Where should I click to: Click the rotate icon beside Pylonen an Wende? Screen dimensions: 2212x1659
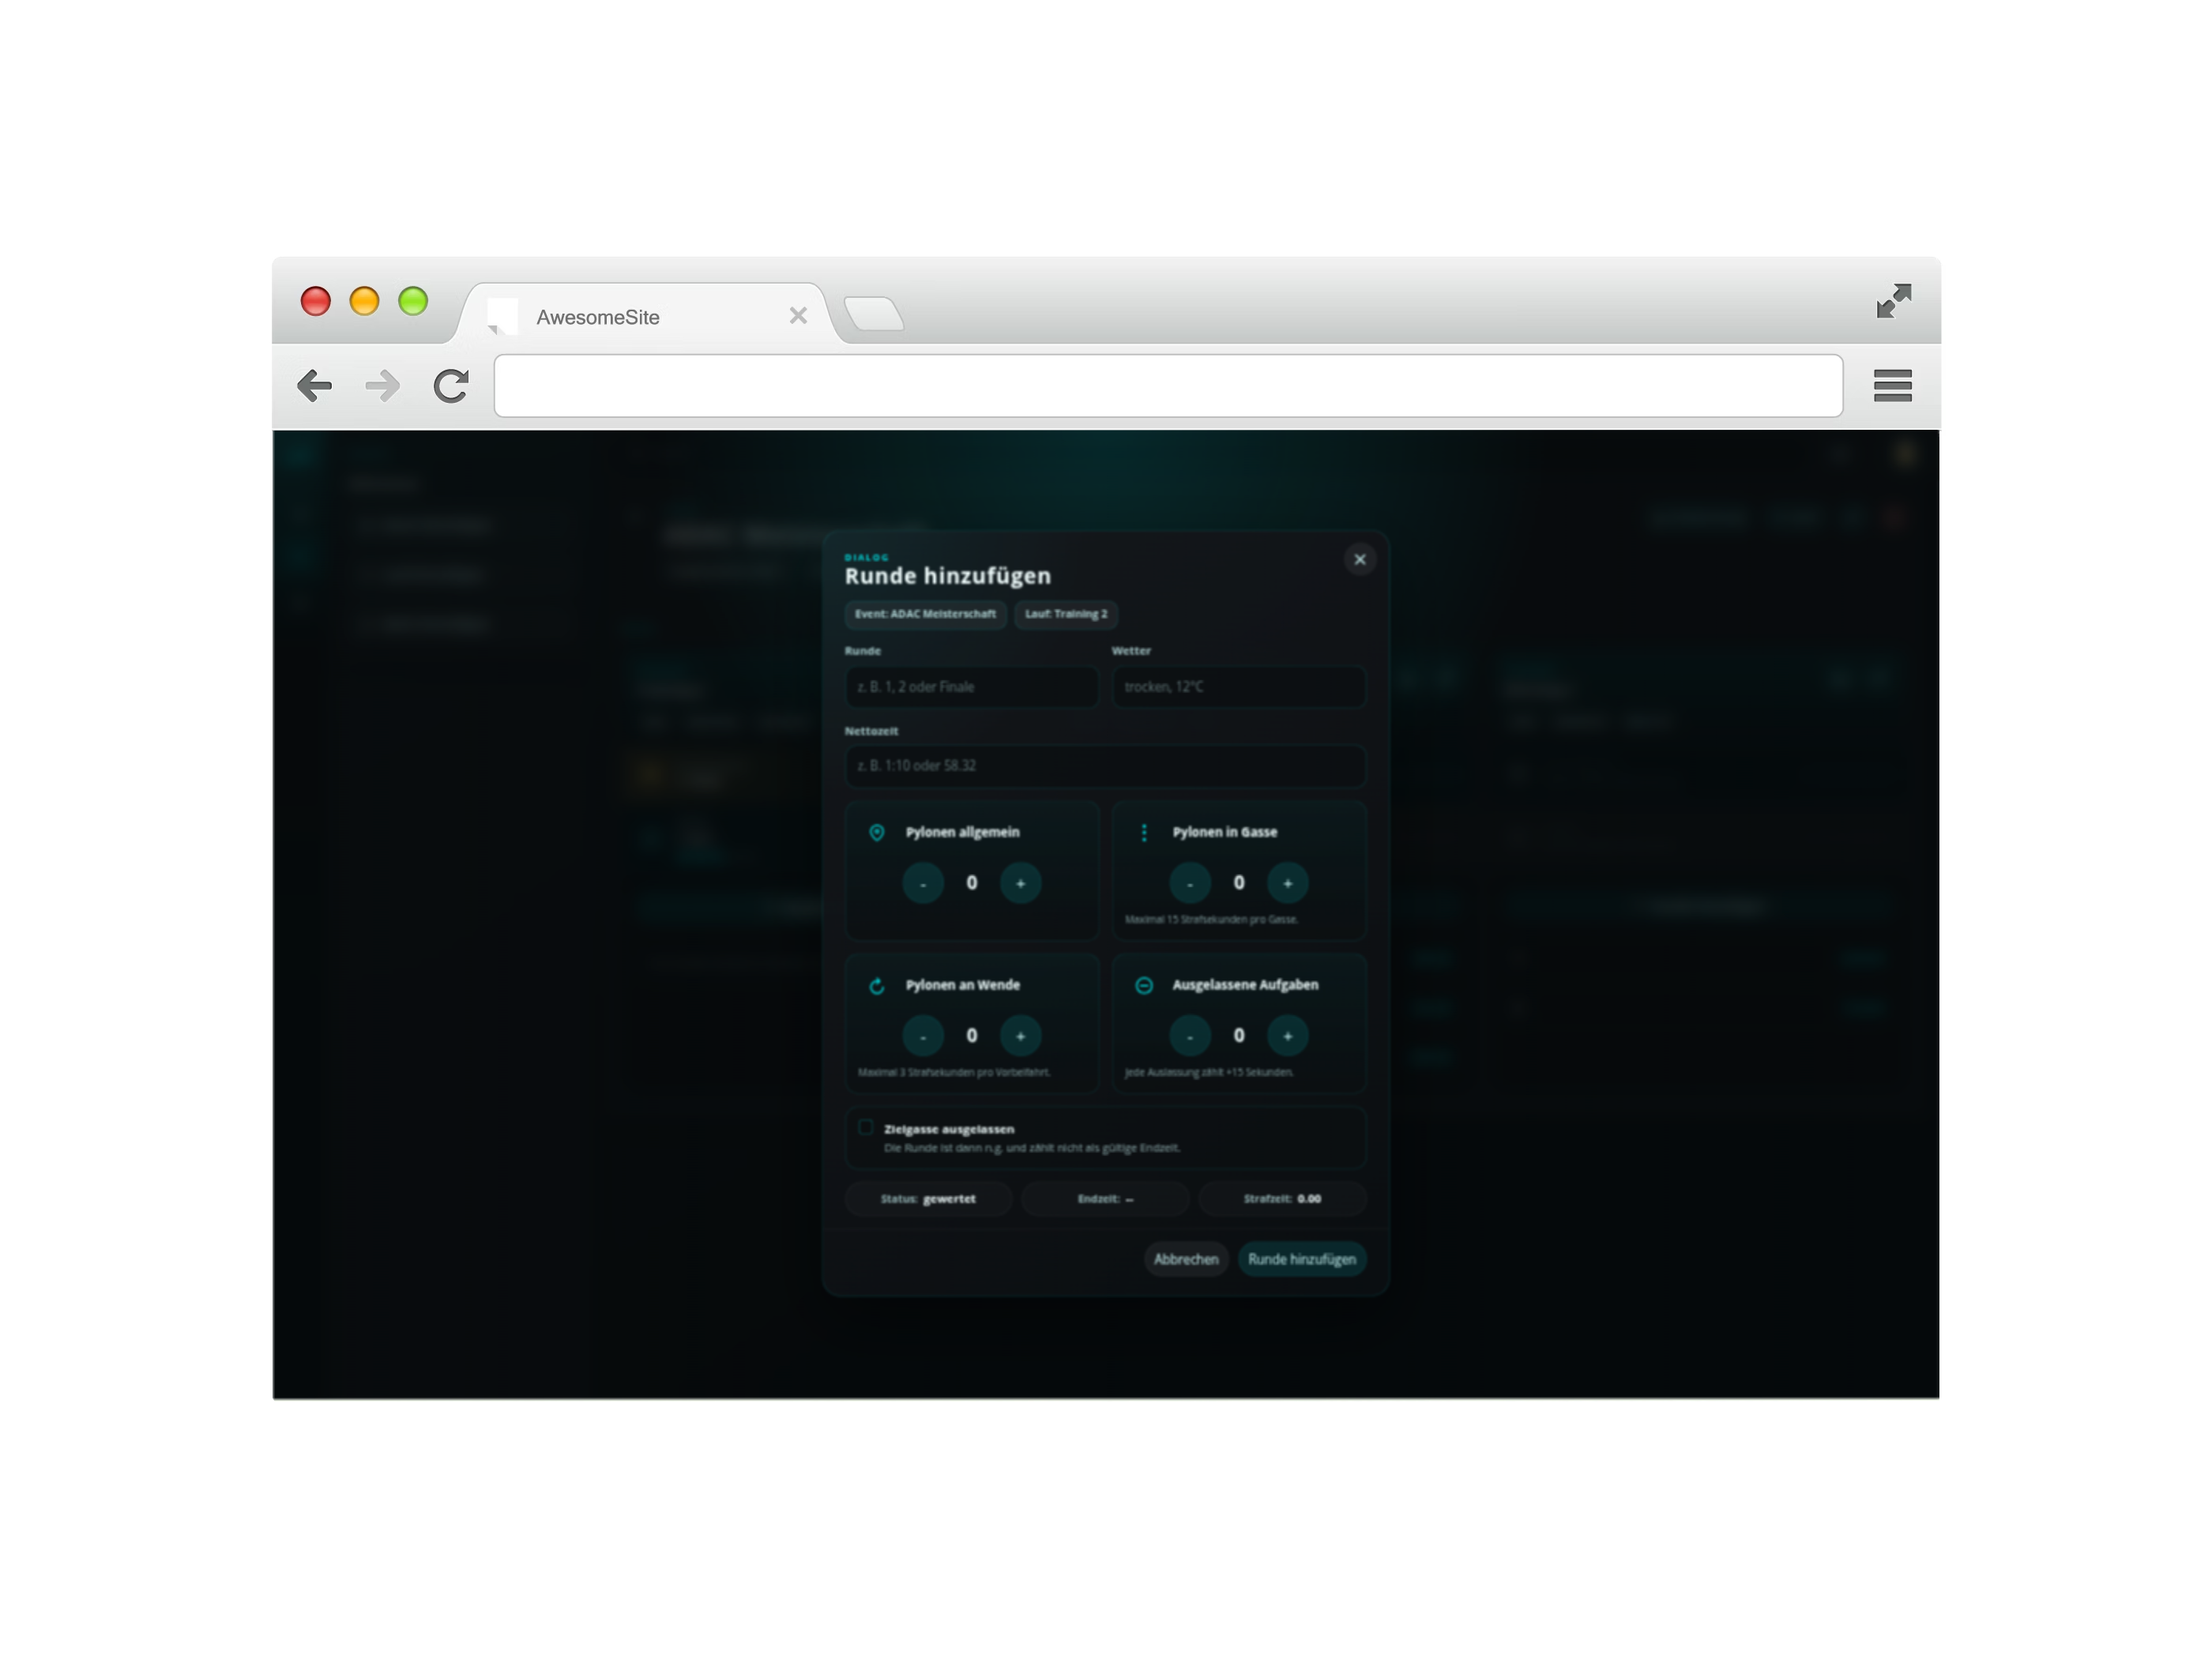[x=877, y=986]
